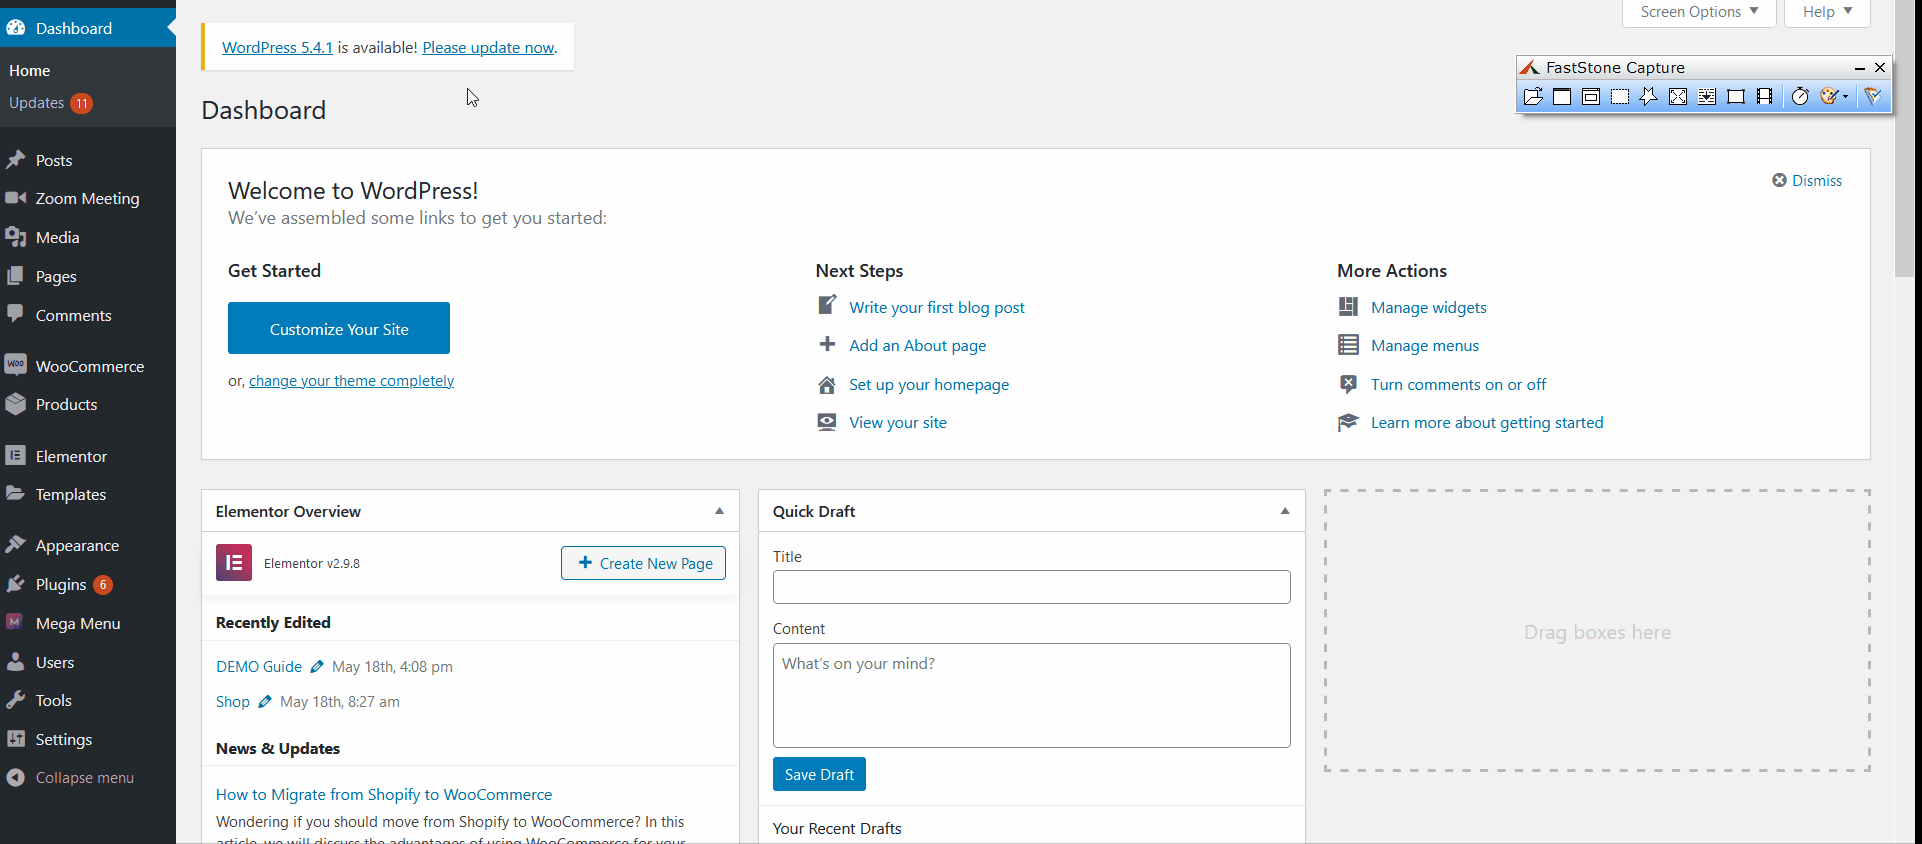Click Create New Page button

[x=643, y=563]
